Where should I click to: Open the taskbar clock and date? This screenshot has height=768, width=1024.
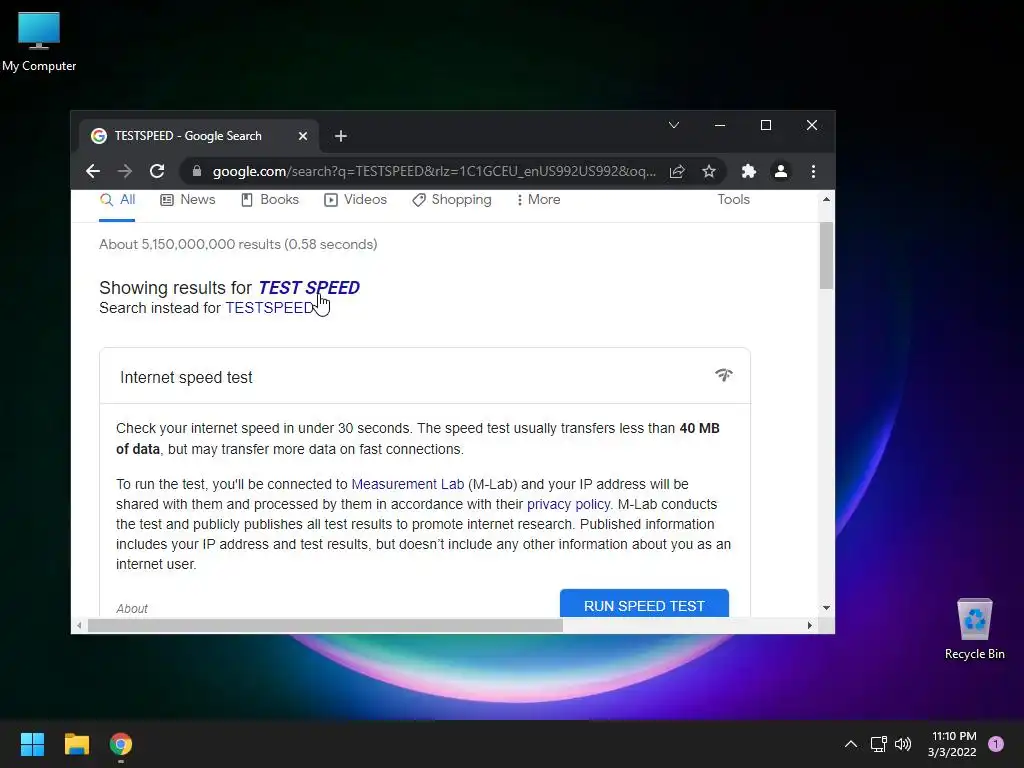pos(953,744)
